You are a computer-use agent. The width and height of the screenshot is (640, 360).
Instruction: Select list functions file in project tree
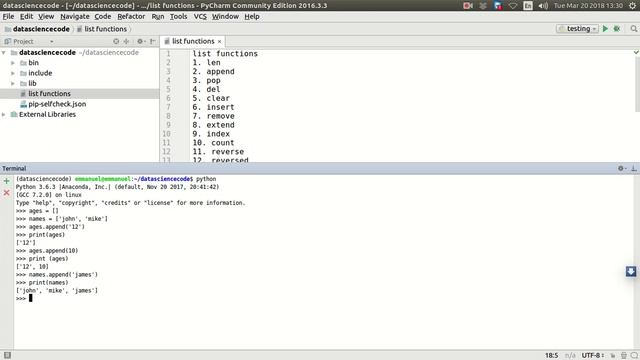80,93
